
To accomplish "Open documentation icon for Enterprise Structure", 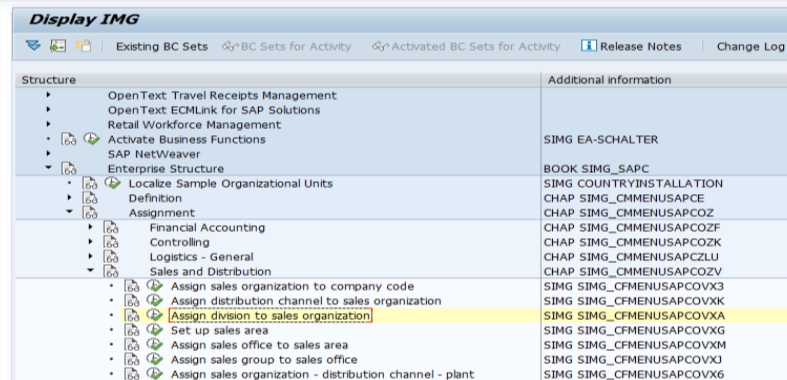I will pyautogui.click(x=69, y=169).
